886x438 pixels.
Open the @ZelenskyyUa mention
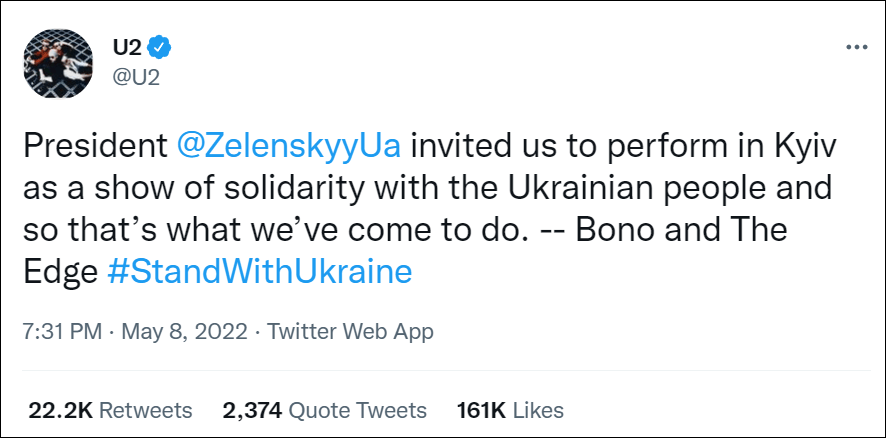tap(289, 145)
